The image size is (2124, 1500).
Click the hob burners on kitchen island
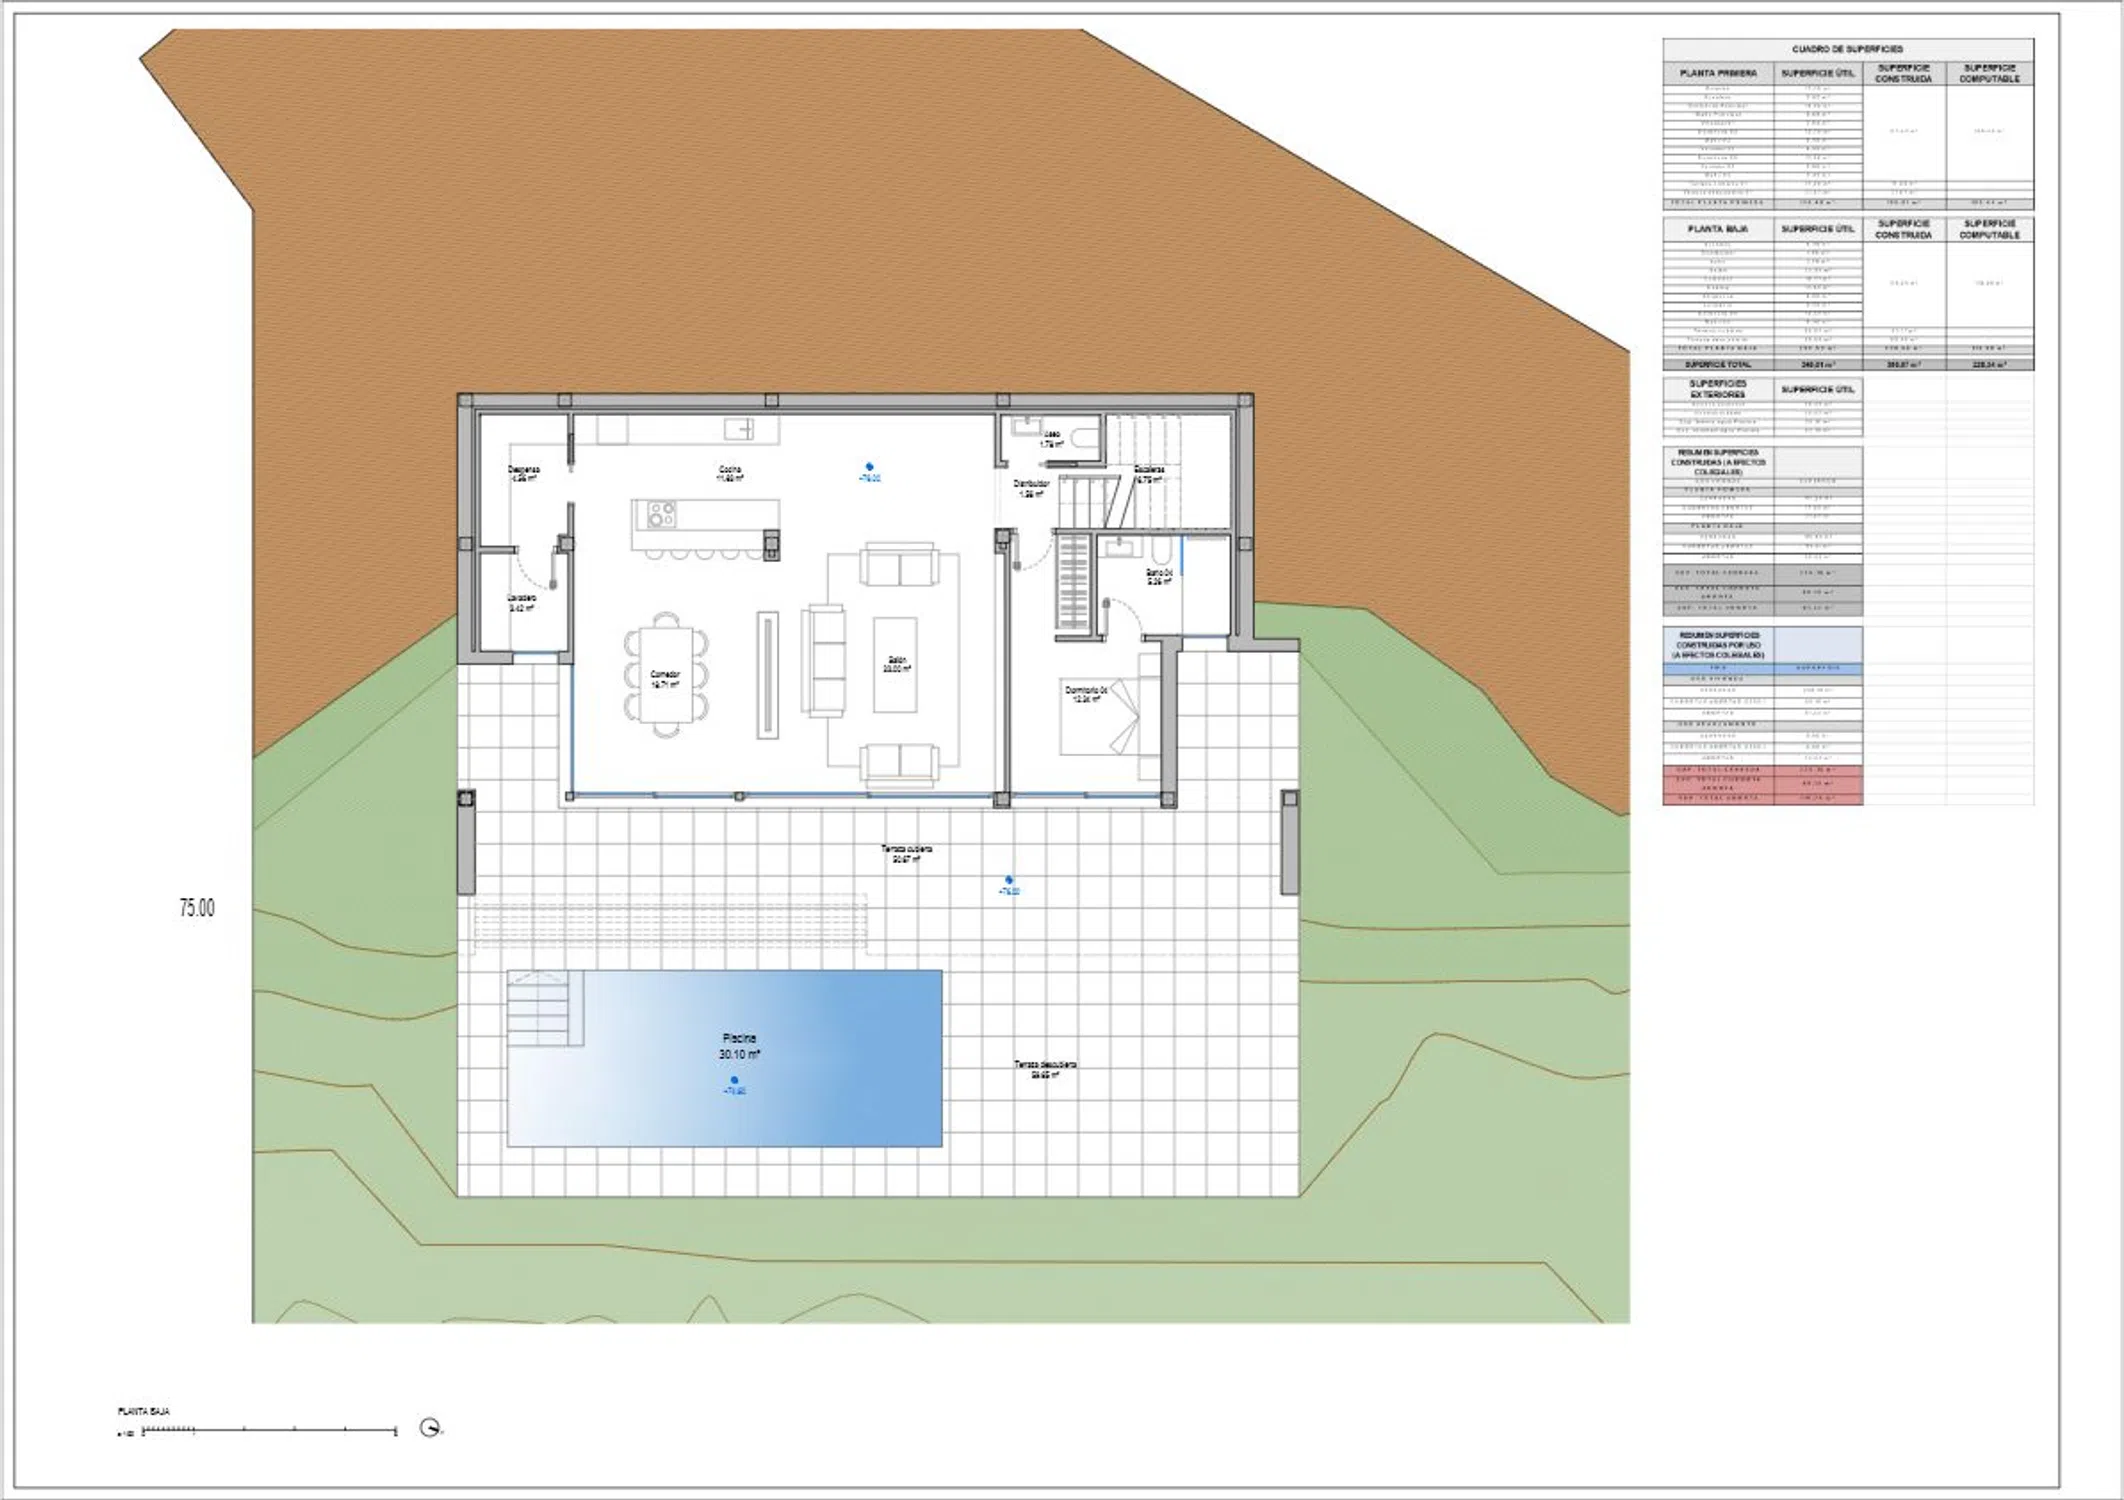[661, 516]
